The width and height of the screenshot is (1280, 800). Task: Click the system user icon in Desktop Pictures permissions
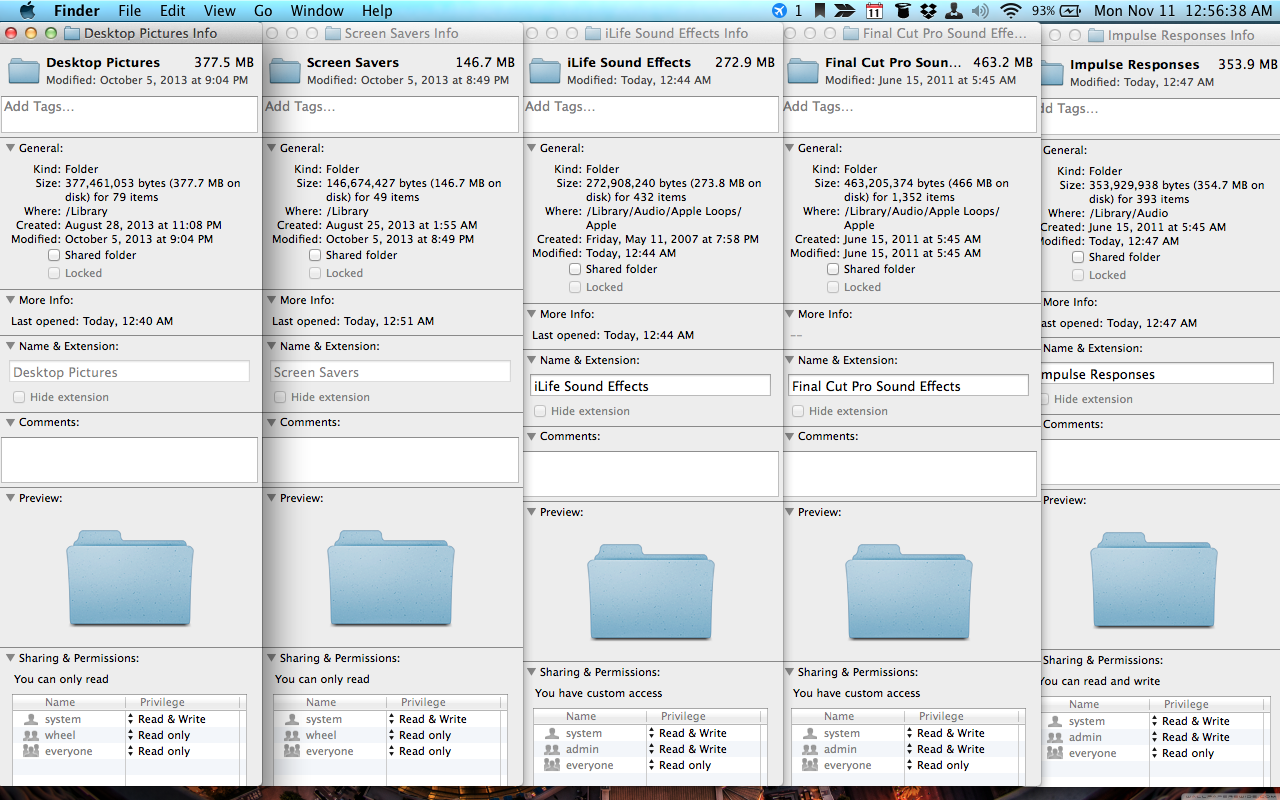(x=30, y=719)
